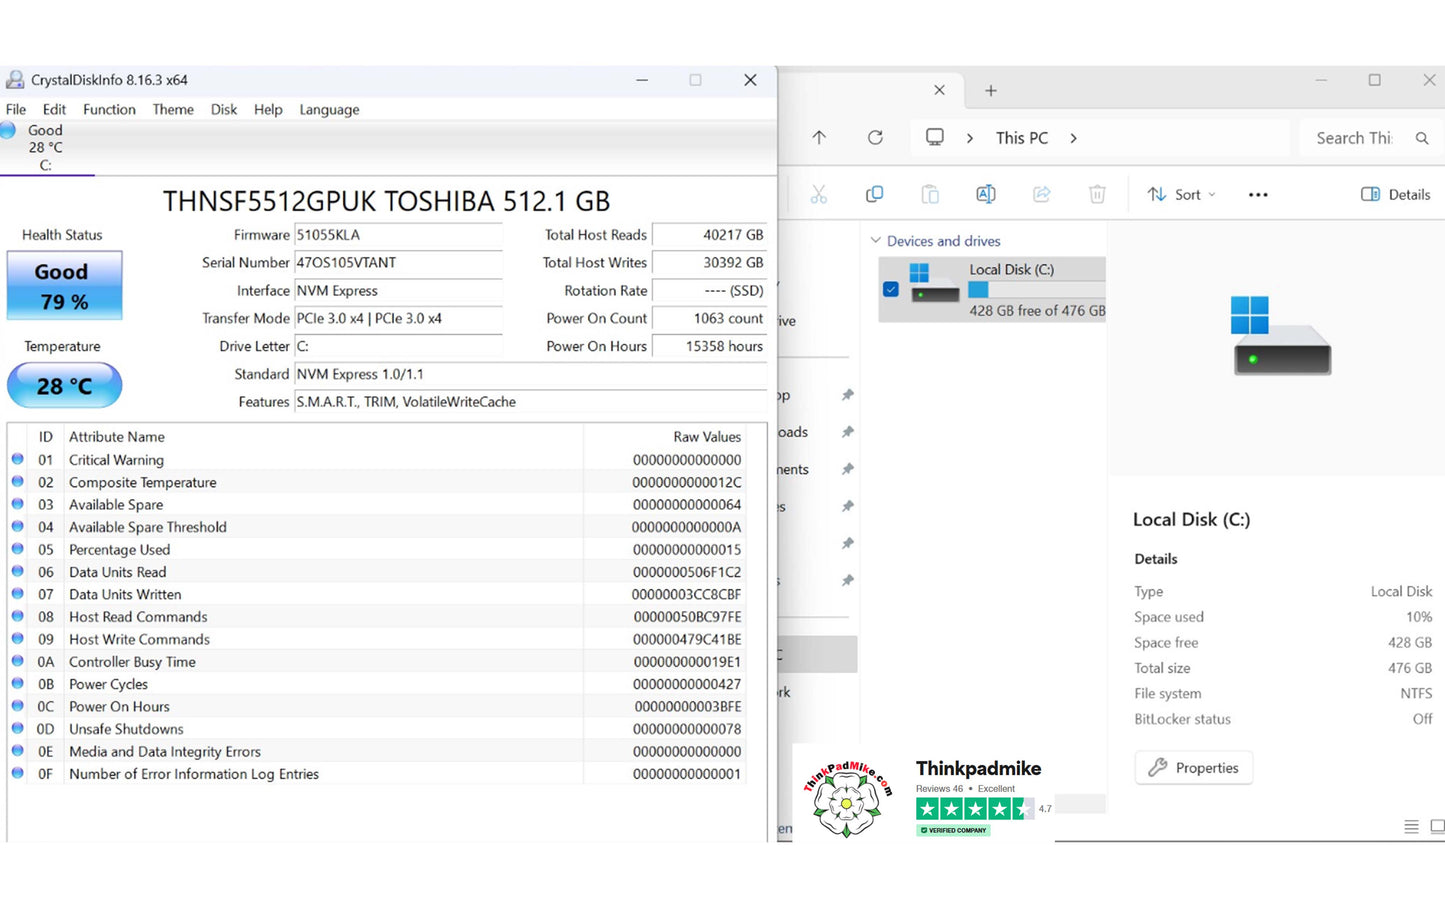Click the Transfer Mode field PCIe 3.0 x4
1445x908 pixels.
[x=398, y=319]
